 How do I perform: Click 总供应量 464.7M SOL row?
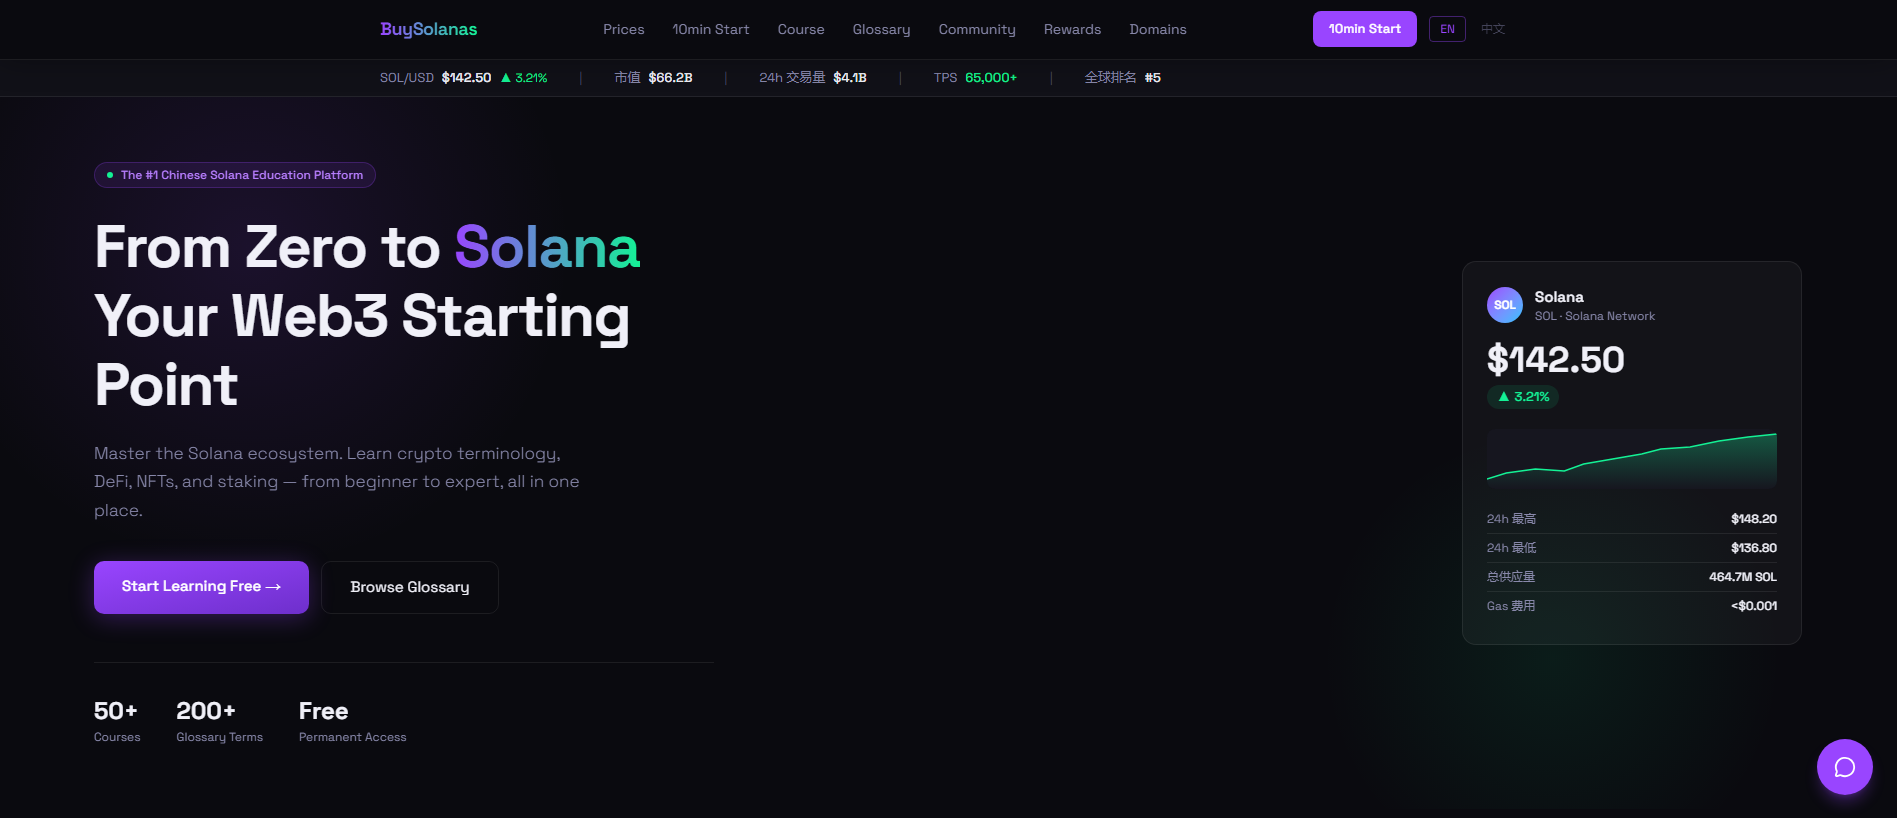[x=1632, y=577]
